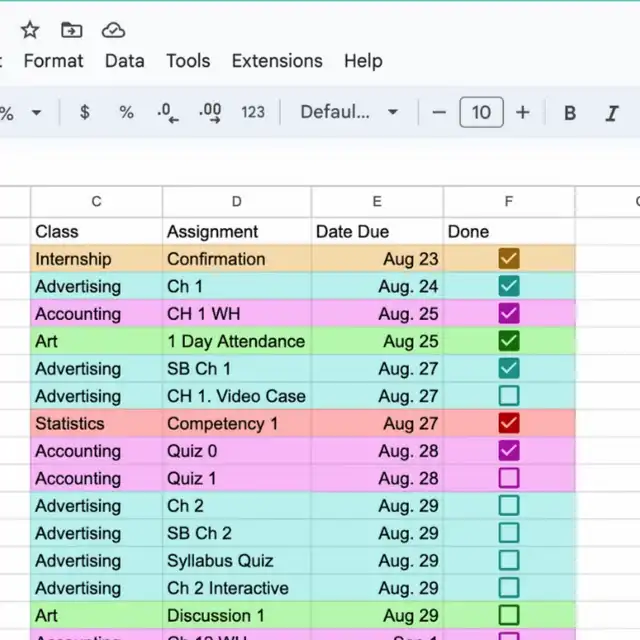The height and width of the screenshot is (640, 640).
Task: Toggle bold text formatting
Action: pos(570,113)
